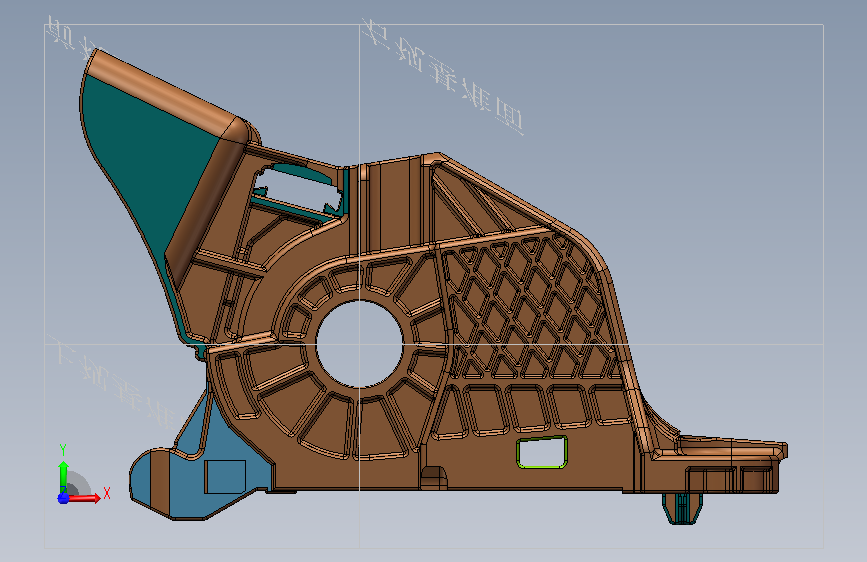
Task: Select the small rounded boss on the bottom edge
Action: (x=434, y=478)
